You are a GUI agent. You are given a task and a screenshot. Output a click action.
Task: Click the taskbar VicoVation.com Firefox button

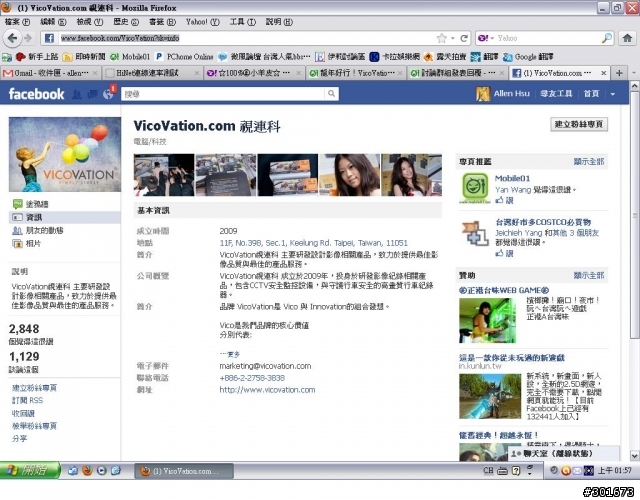184,471
